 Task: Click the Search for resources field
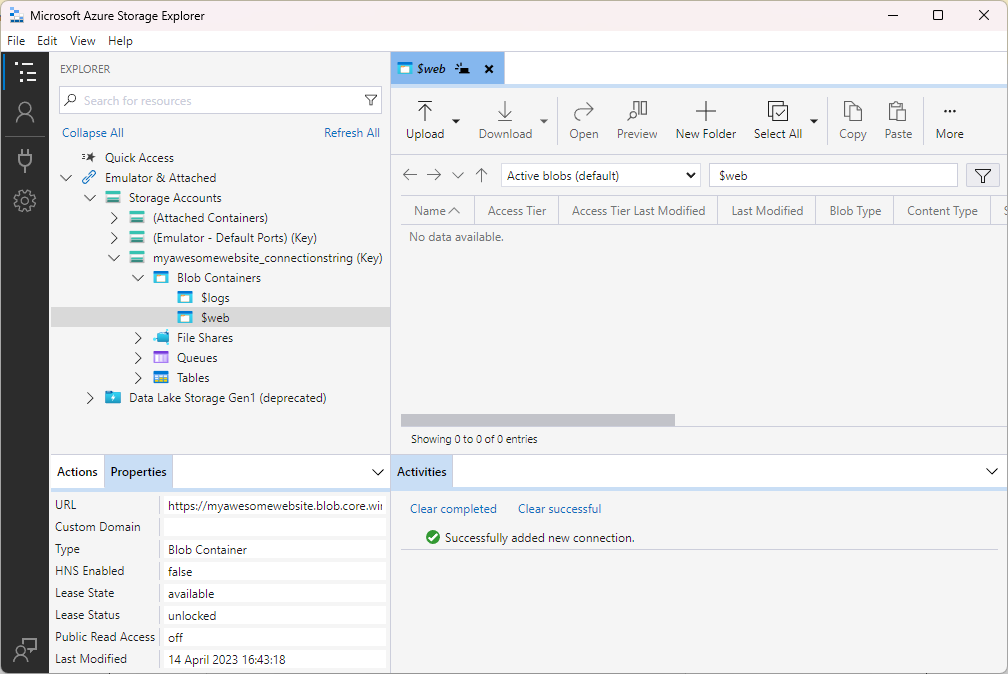tap(221, 100)
